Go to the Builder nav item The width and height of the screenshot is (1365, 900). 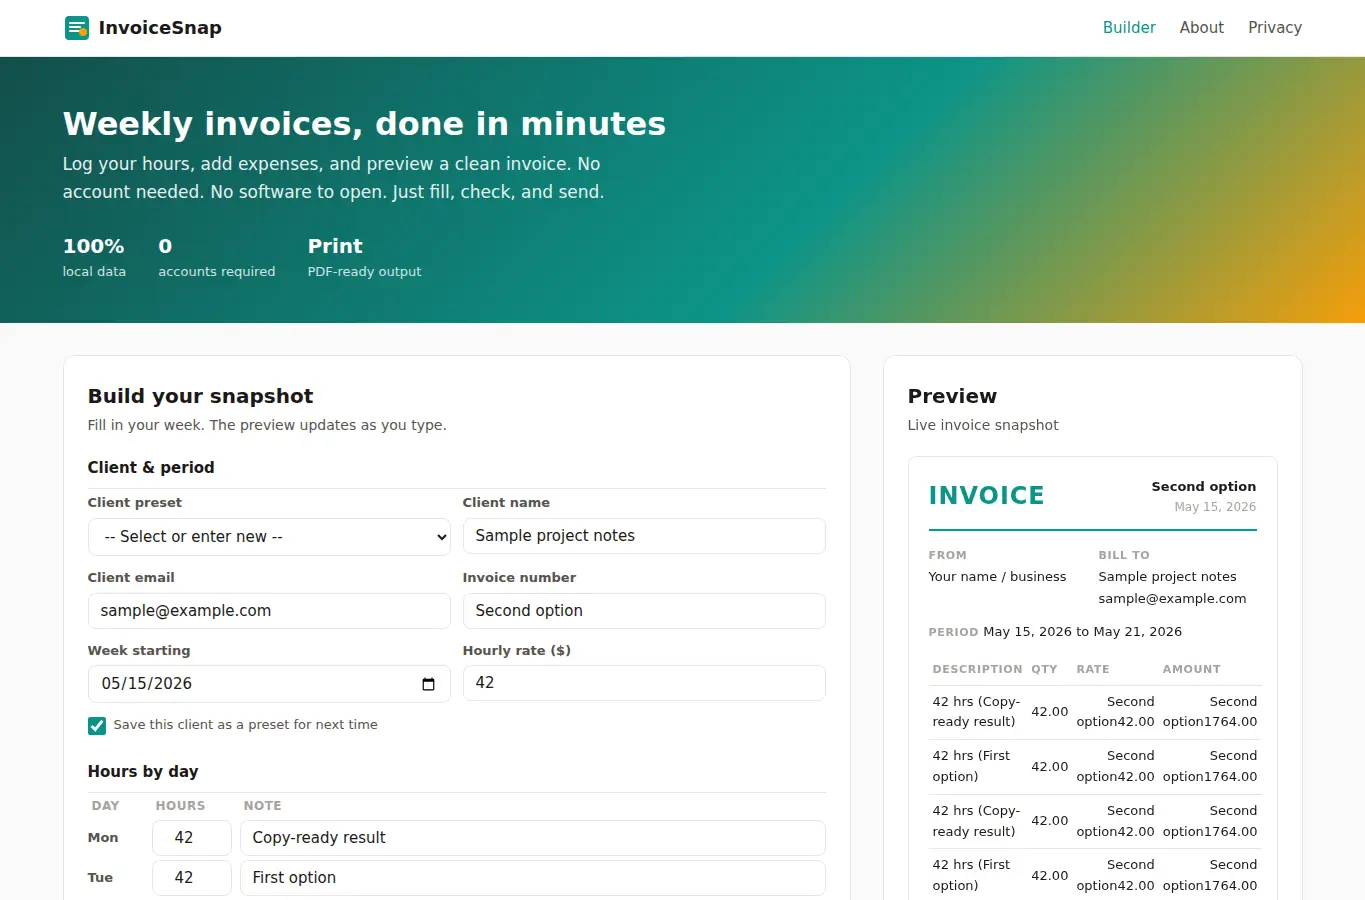coord(1129,28)
